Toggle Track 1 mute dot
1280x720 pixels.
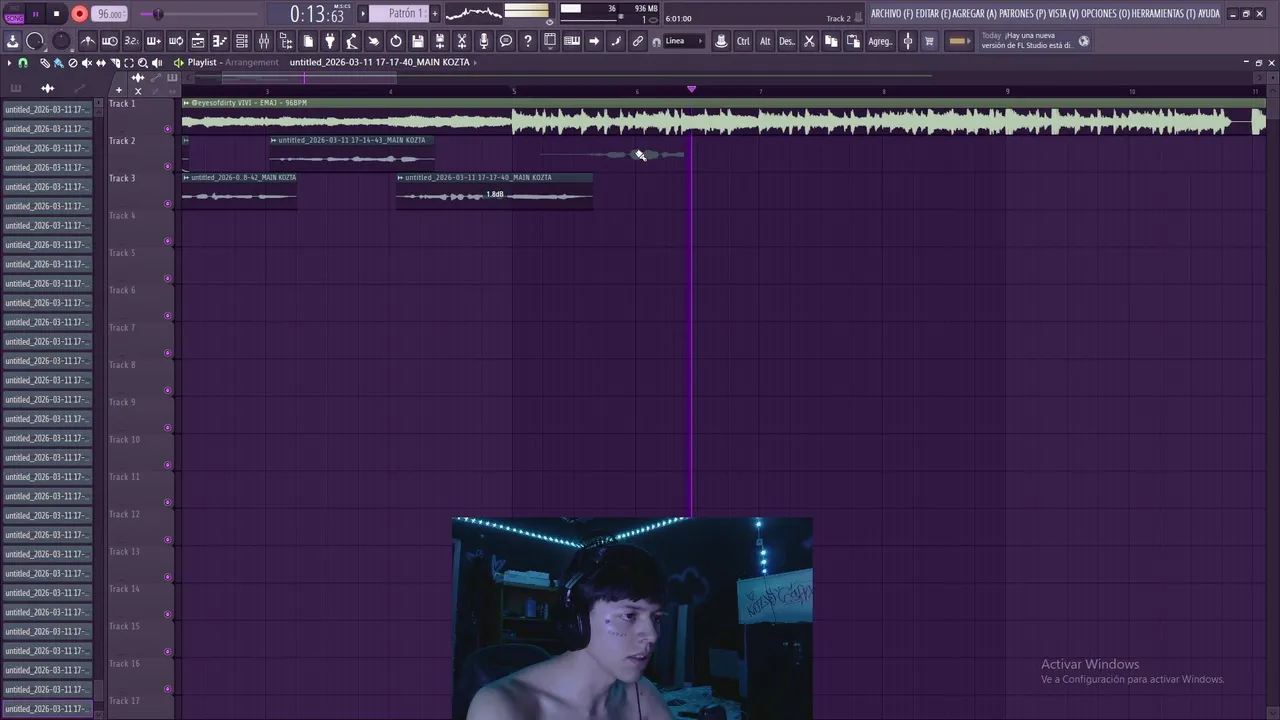coord(167,129)
